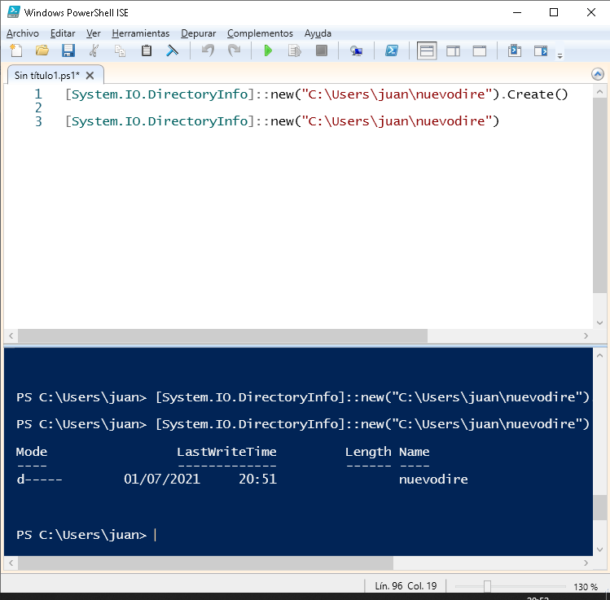Open the Complementos menu
This screenshot has width=610, height=600.
click(260, 33)
